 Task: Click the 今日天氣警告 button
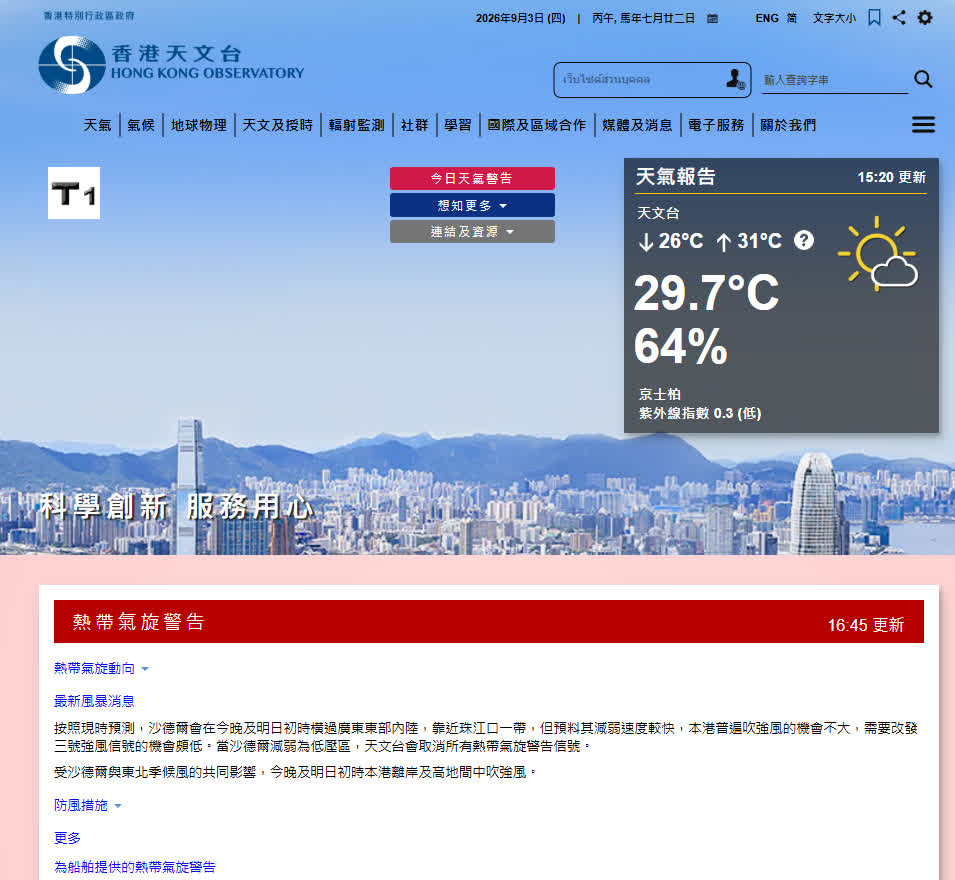tap(472, 178)
